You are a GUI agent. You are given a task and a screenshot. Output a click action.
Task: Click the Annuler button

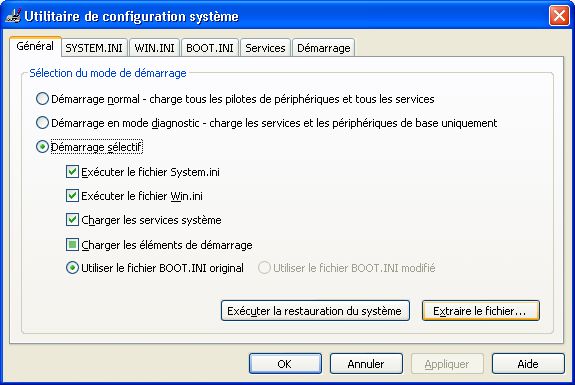tap(366, 364)
